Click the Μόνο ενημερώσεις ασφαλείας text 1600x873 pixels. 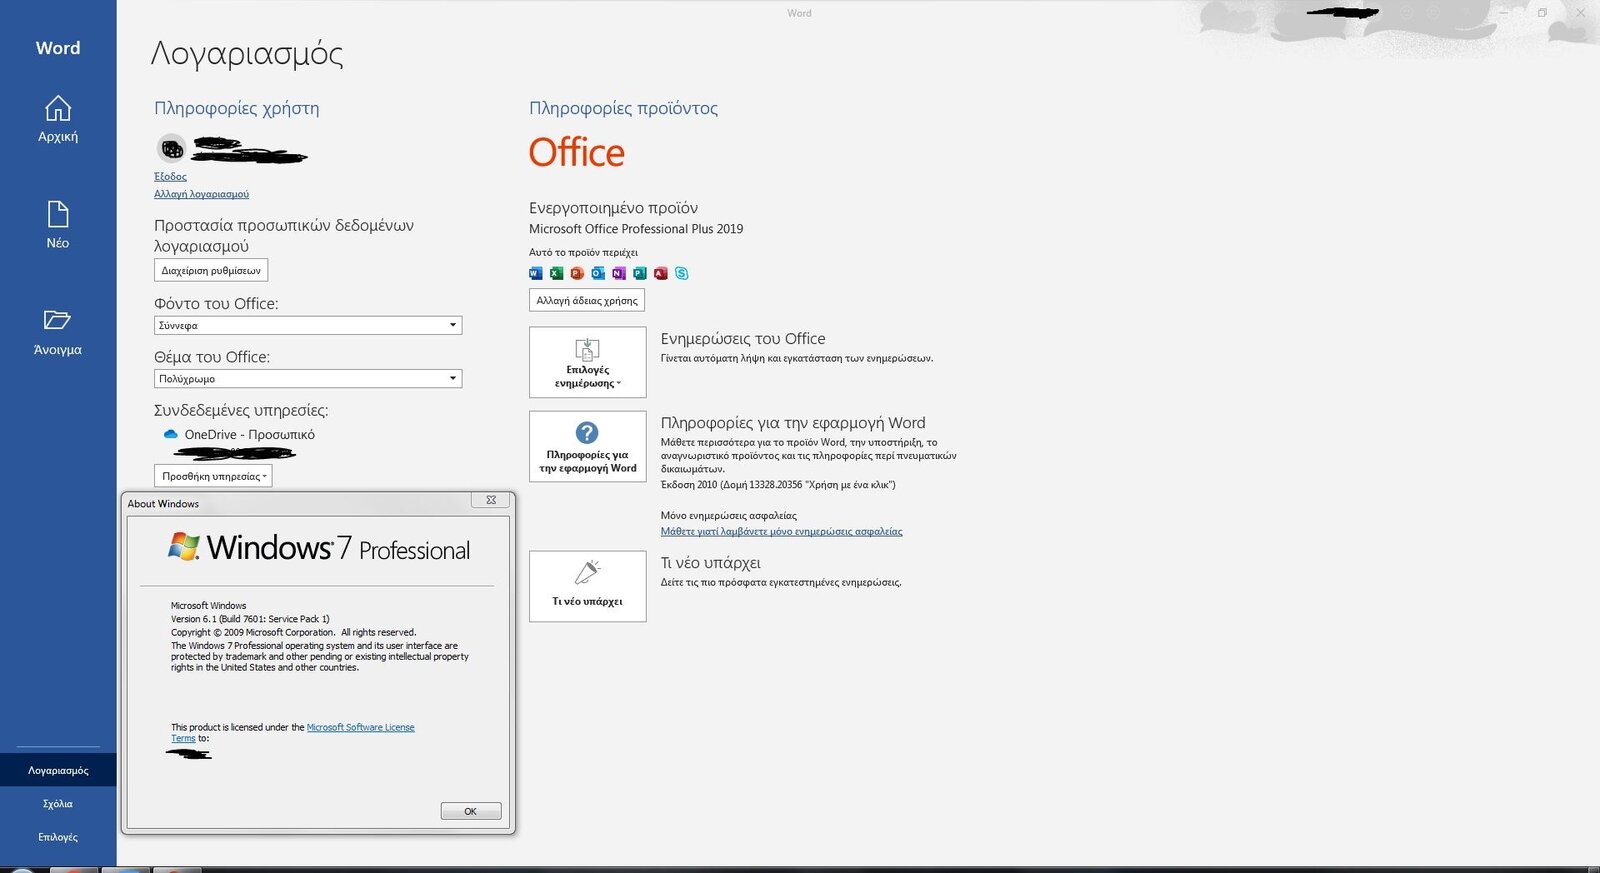(729, 516)
